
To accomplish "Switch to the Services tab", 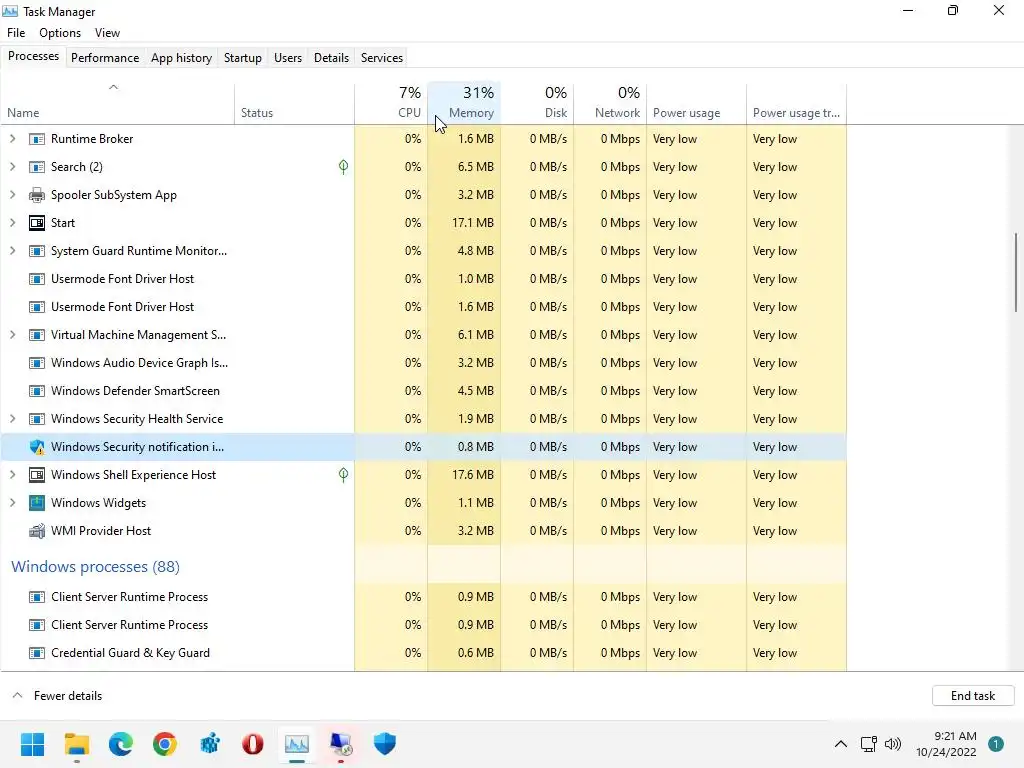I will point(382,58).
